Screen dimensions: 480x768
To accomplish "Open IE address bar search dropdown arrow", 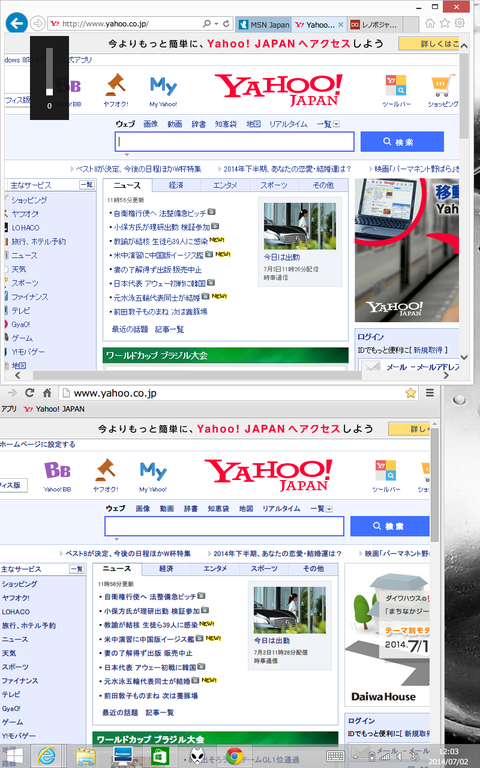I will 216,24.
